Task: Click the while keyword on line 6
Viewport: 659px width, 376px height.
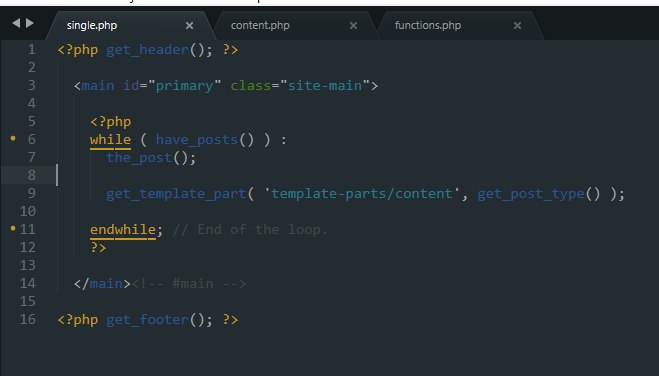Action: tap(110, 139)
